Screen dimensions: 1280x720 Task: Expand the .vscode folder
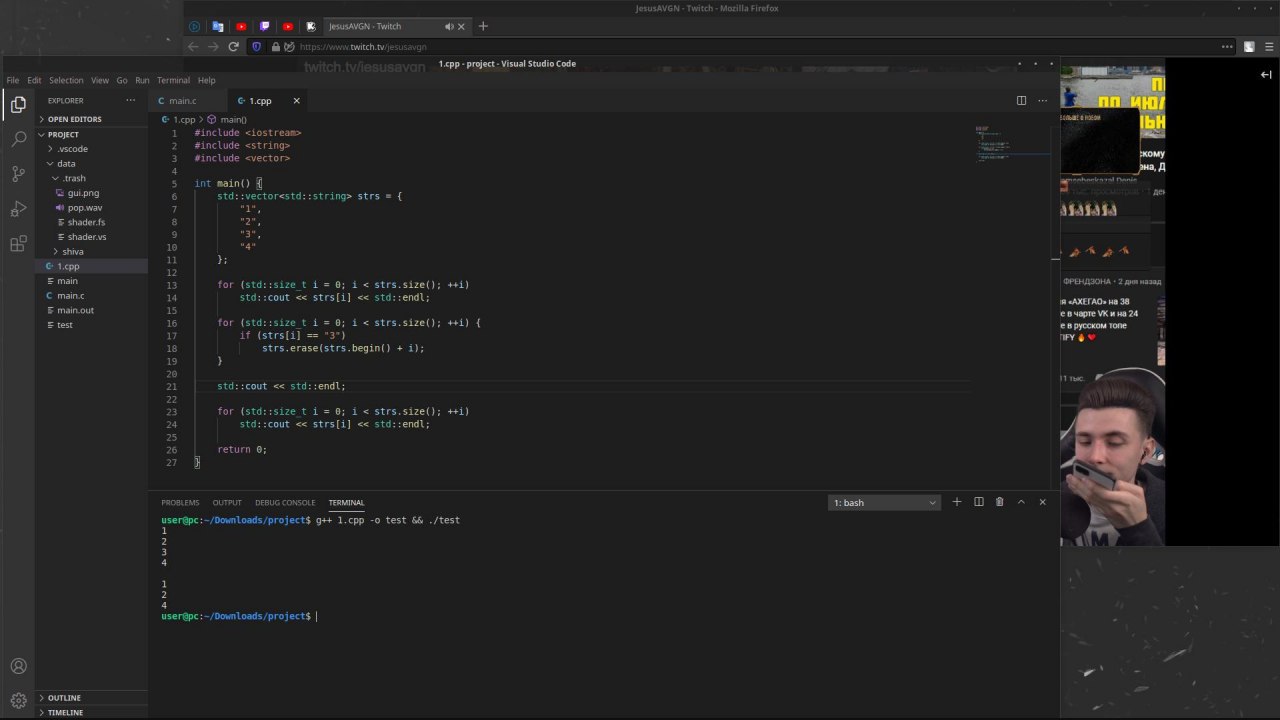point(92,148)
